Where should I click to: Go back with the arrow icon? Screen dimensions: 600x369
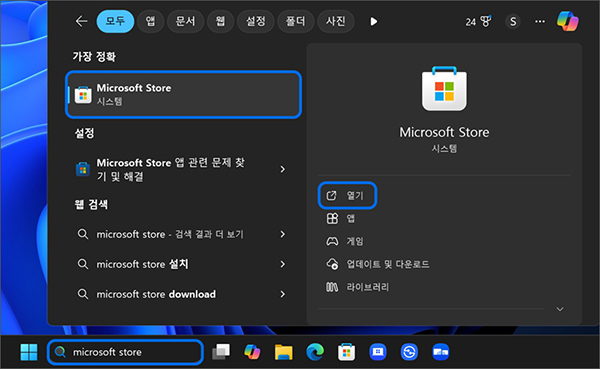pyautogui.click(x=82, y=21)
